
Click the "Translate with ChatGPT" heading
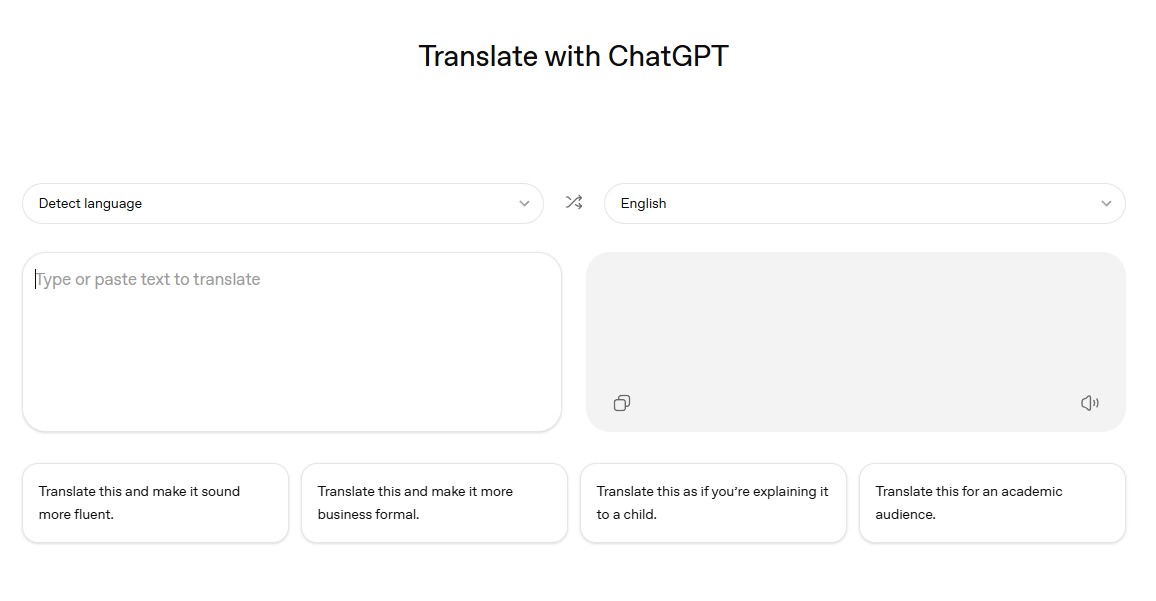[x=573, y=56]
